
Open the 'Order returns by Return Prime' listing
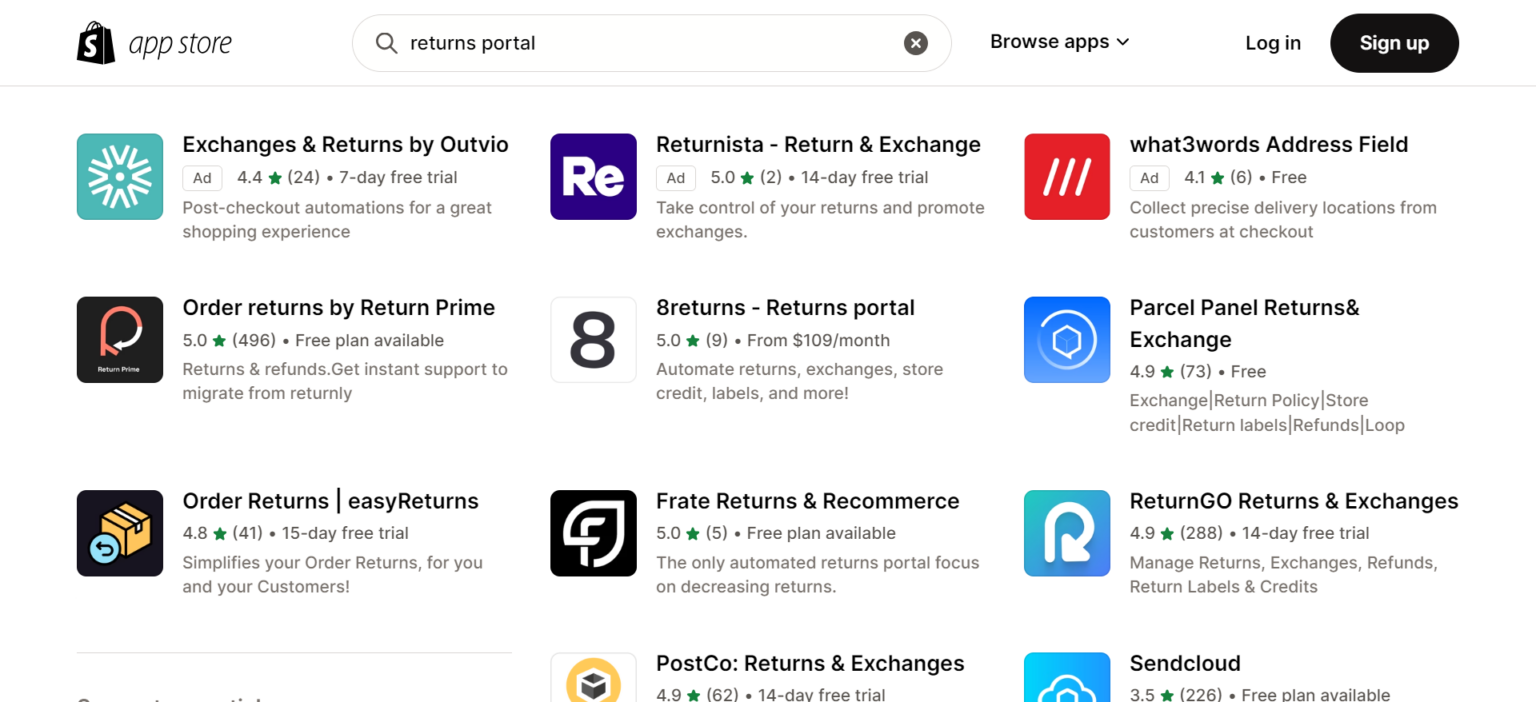point(338,307)
